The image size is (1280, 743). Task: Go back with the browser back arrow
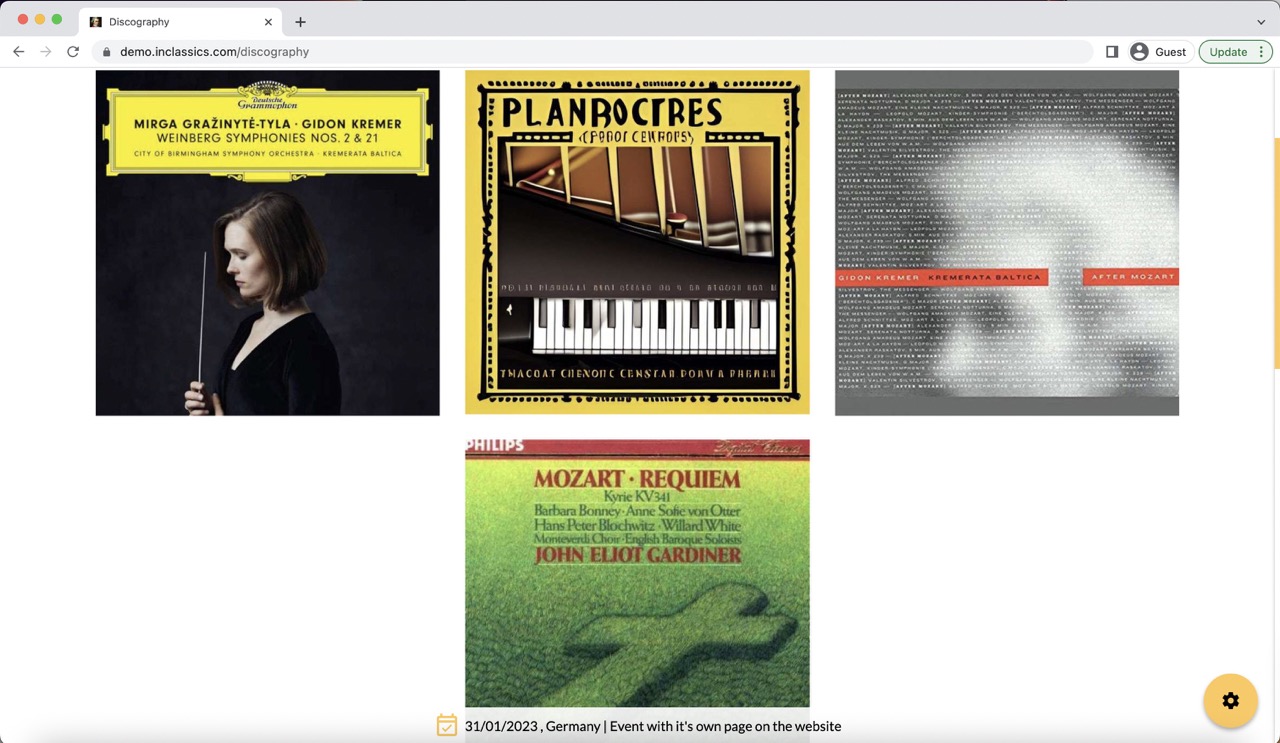tap(18, 52)
